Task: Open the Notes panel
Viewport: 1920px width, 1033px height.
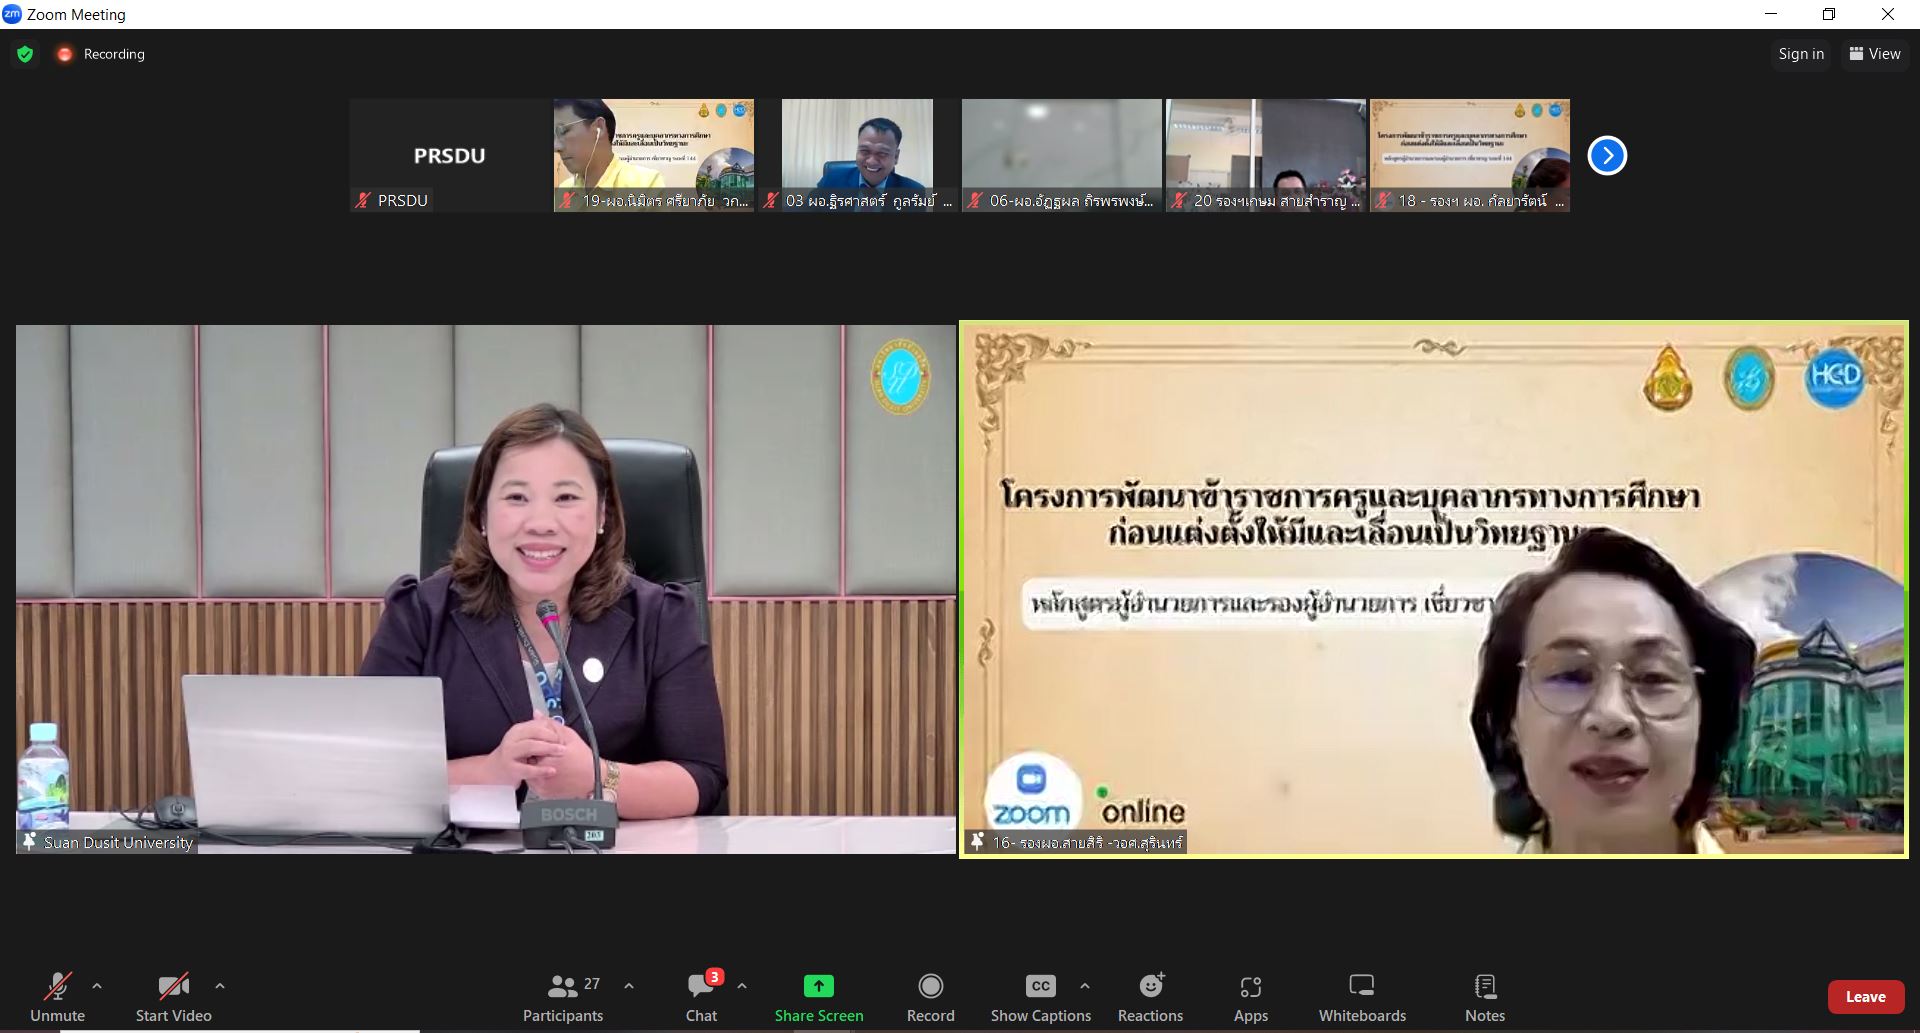Action: pyautogui.click(x=1485, y=998)
